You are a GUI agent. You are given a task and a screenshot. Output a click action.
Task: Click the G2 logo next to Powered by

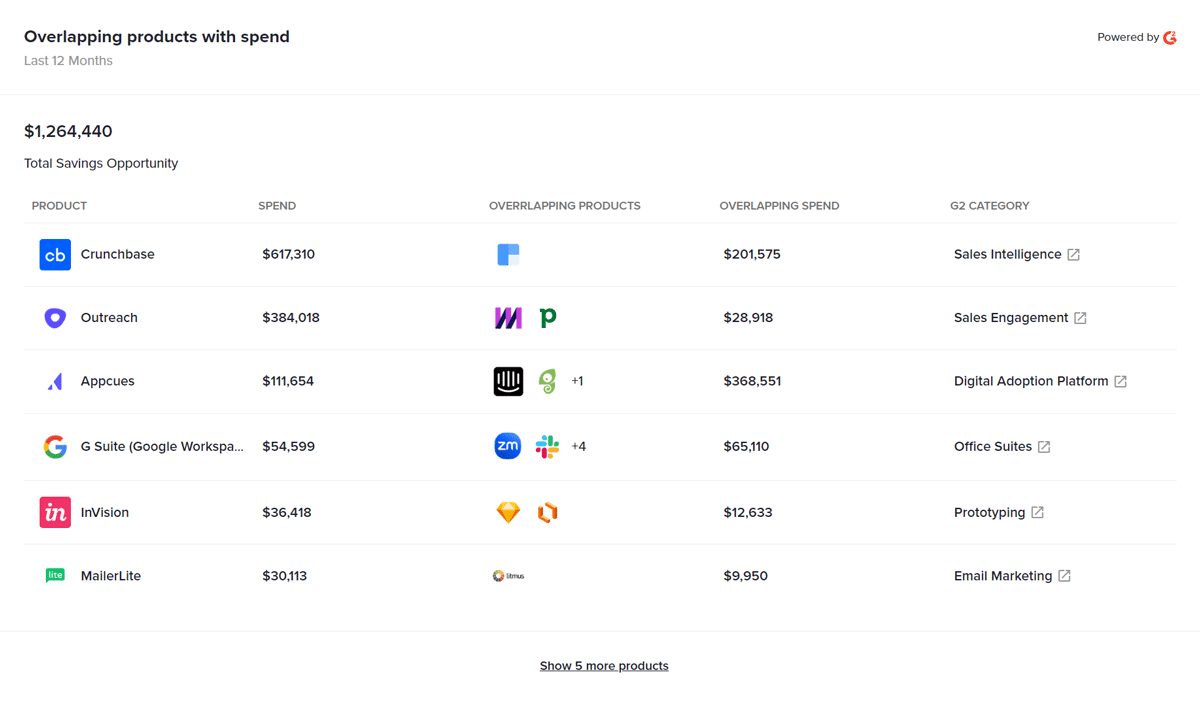[x=1170, y=38]
